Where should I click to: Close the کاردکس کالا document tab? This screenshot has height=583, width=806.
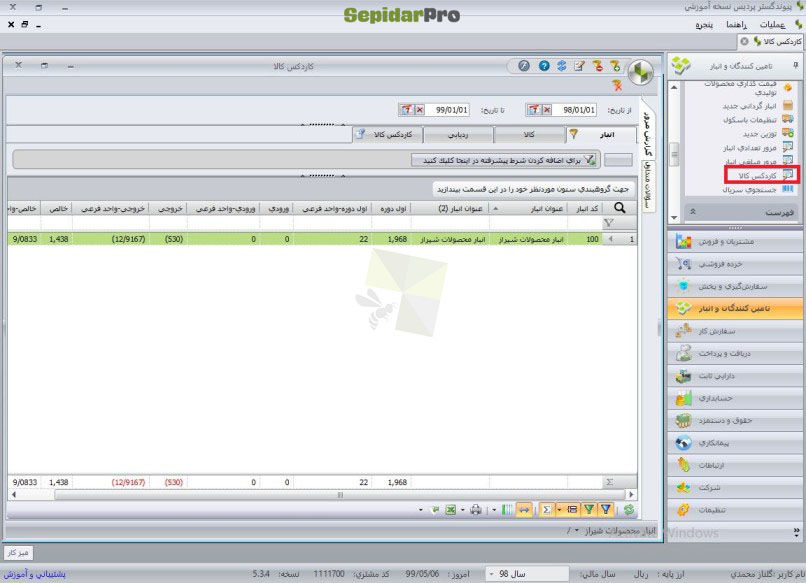coord(744,41)
